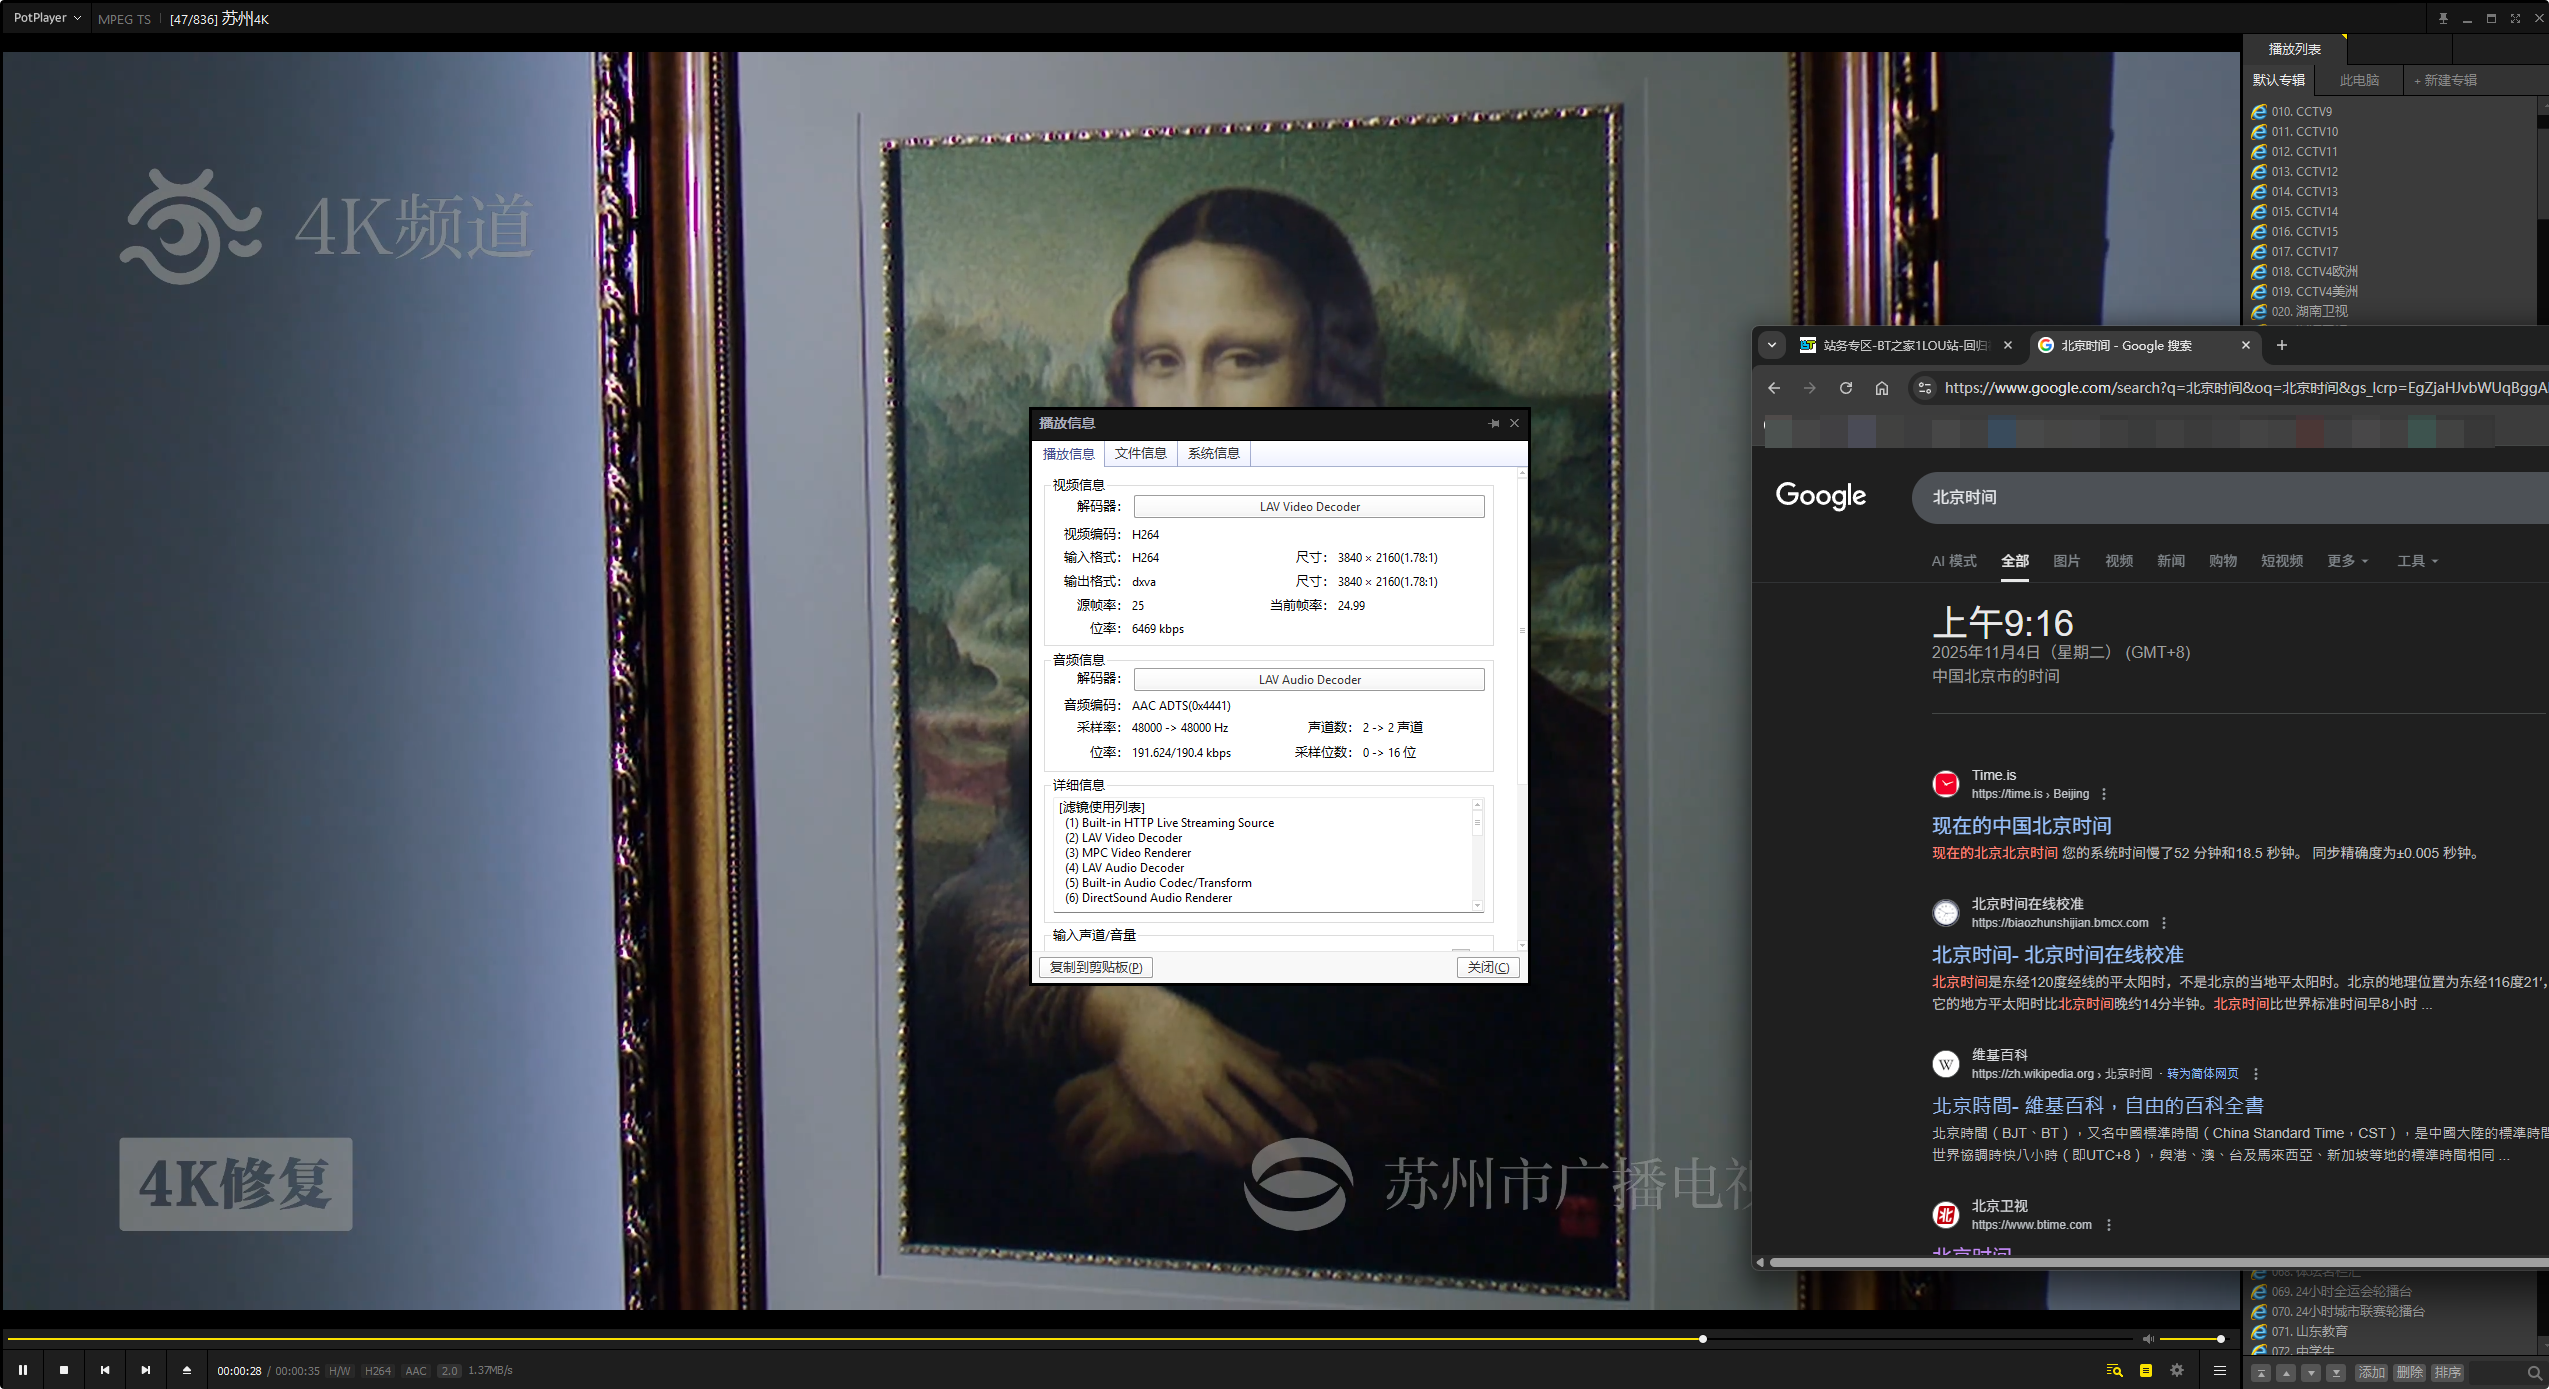
Task: Click the 复制到剪贴板 button
Action: (x=1095, y=967)
